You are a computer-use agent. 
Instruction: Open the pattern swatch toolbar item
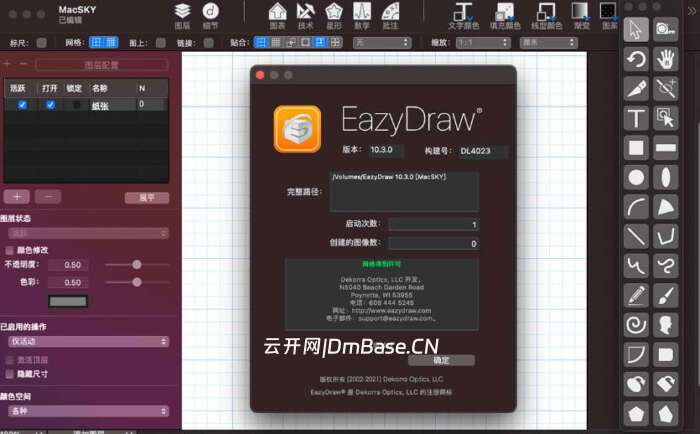point(608,16)
